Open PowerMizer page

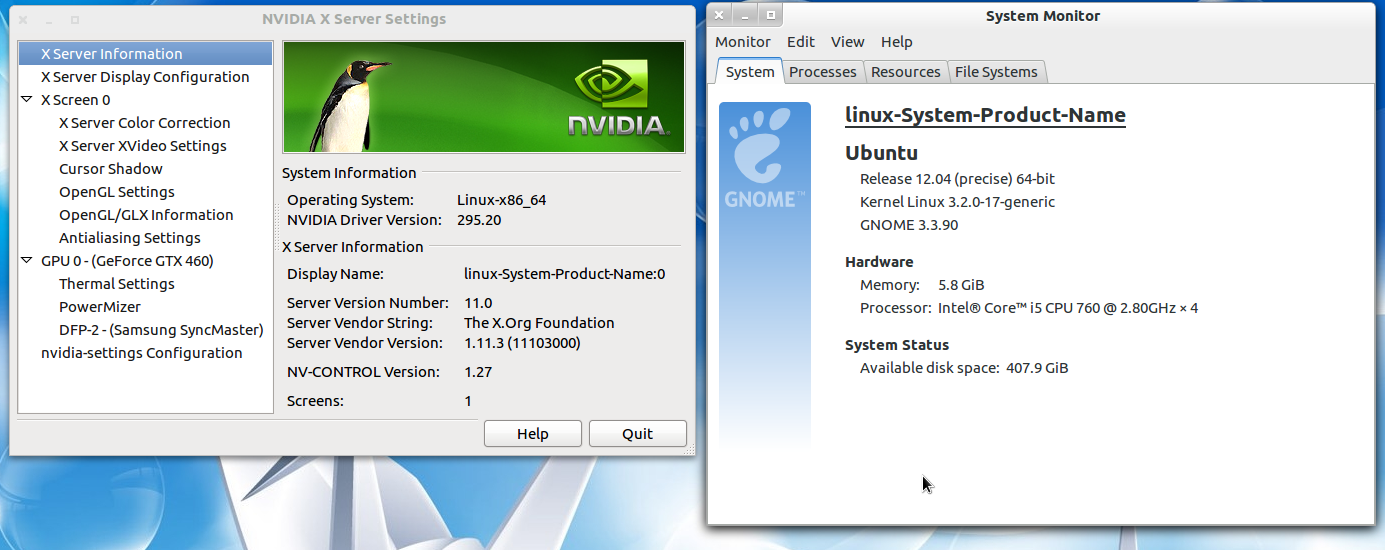100,307
